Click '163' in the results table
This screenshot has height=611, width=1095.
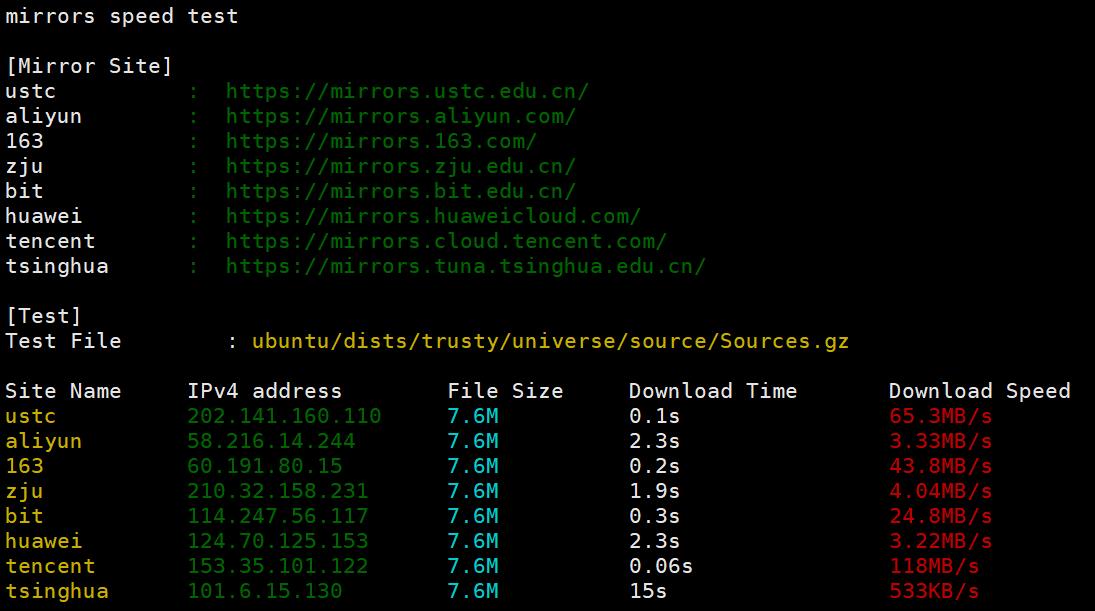24,466
